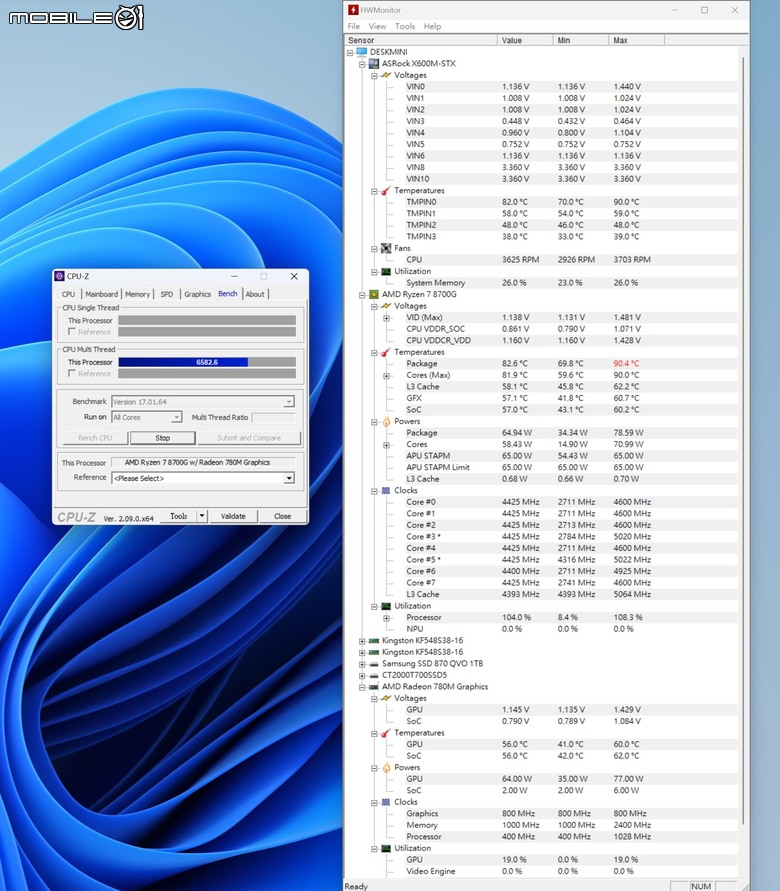Click the Ryzen Clocks icon

pos(386,490)
